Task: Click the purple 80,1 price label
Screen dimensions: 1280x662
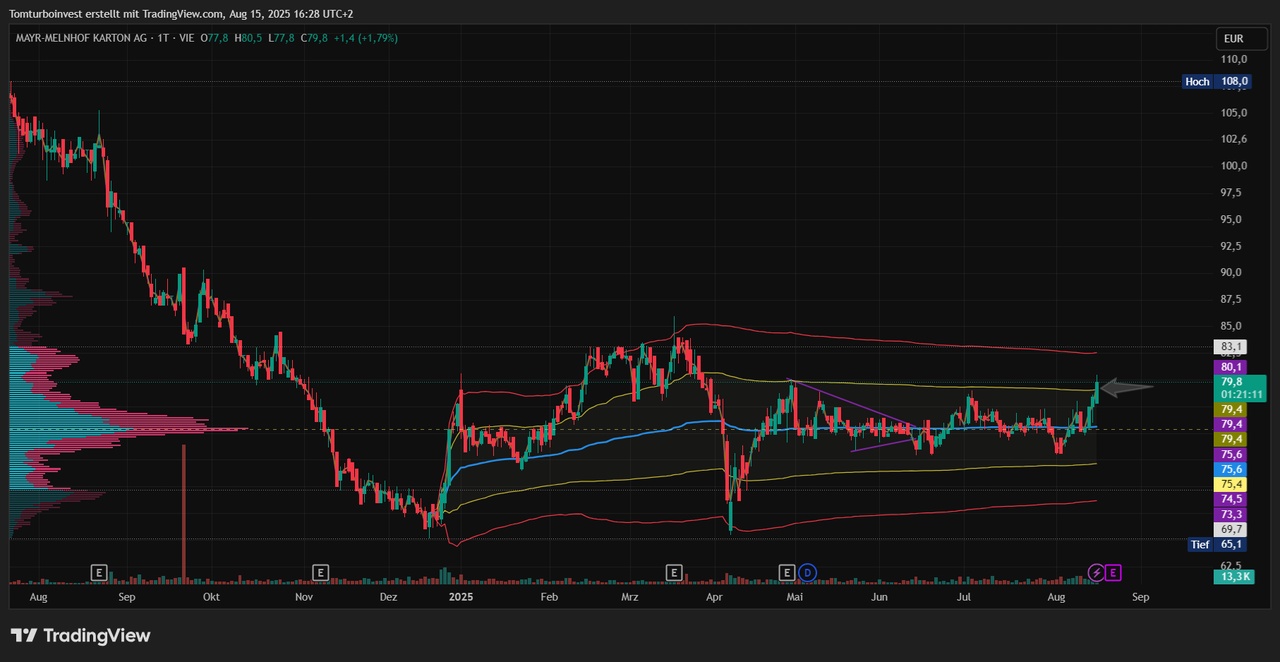Action: pyautogui.click(x=1231, y=367)
